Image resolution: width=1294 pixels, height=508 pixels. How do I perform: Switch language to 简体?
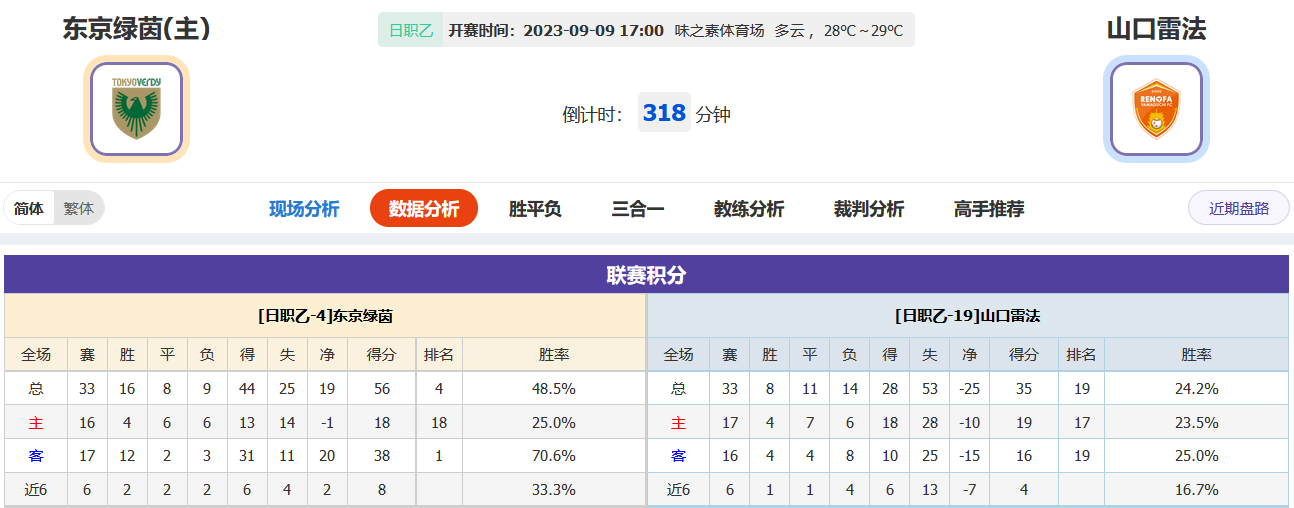coord(29,209)
